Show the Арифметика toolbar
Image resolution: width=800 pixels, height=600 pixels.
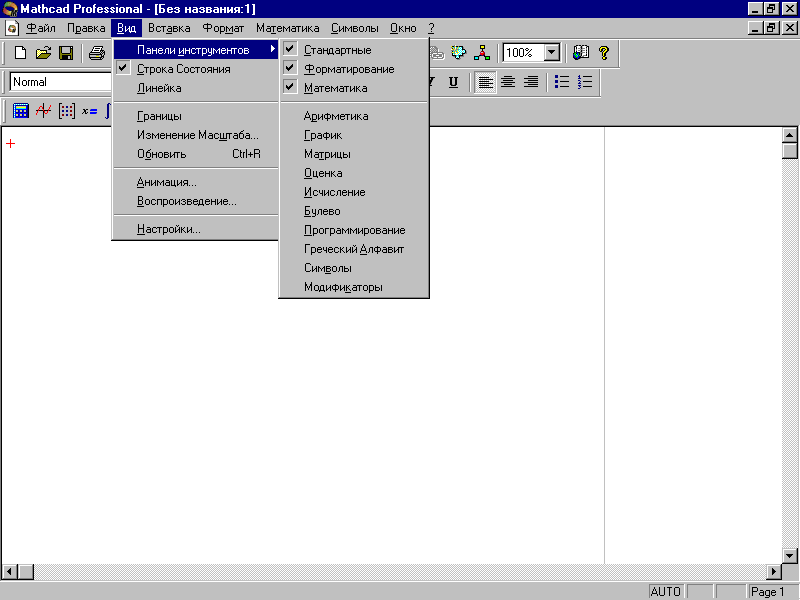[354, 116]
